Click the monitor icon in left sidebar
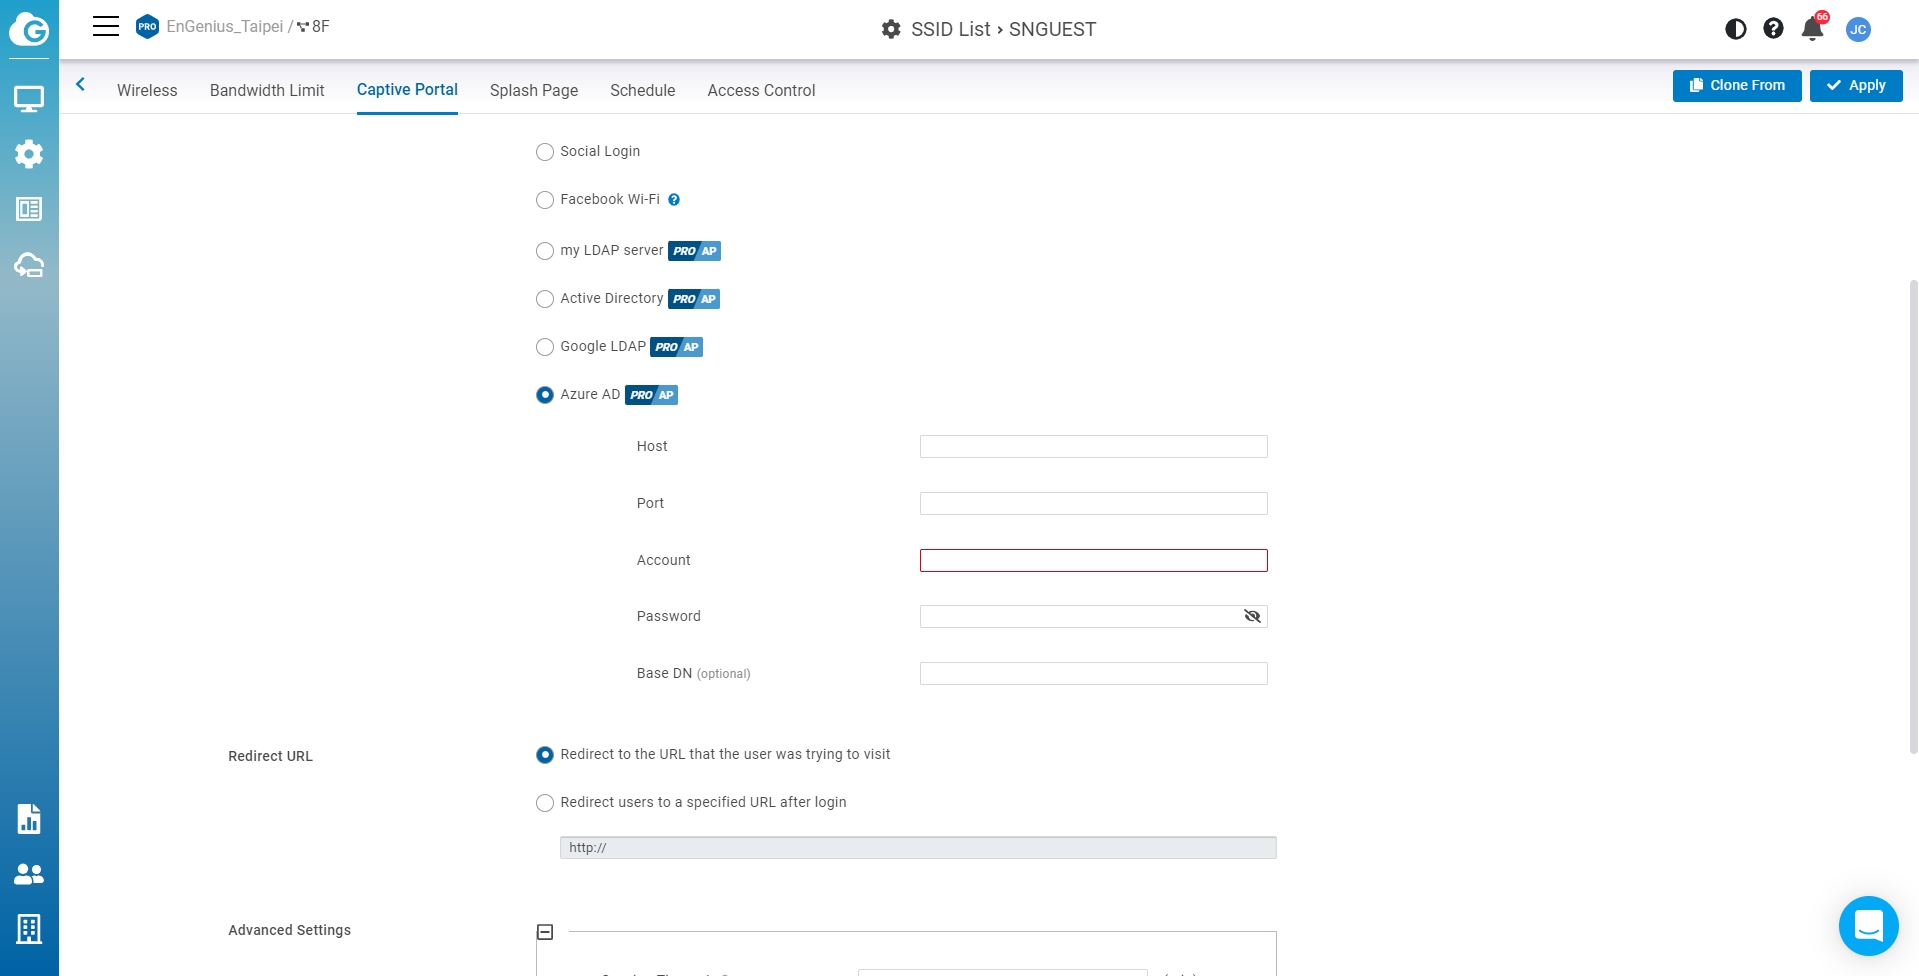 pos(29,99)
